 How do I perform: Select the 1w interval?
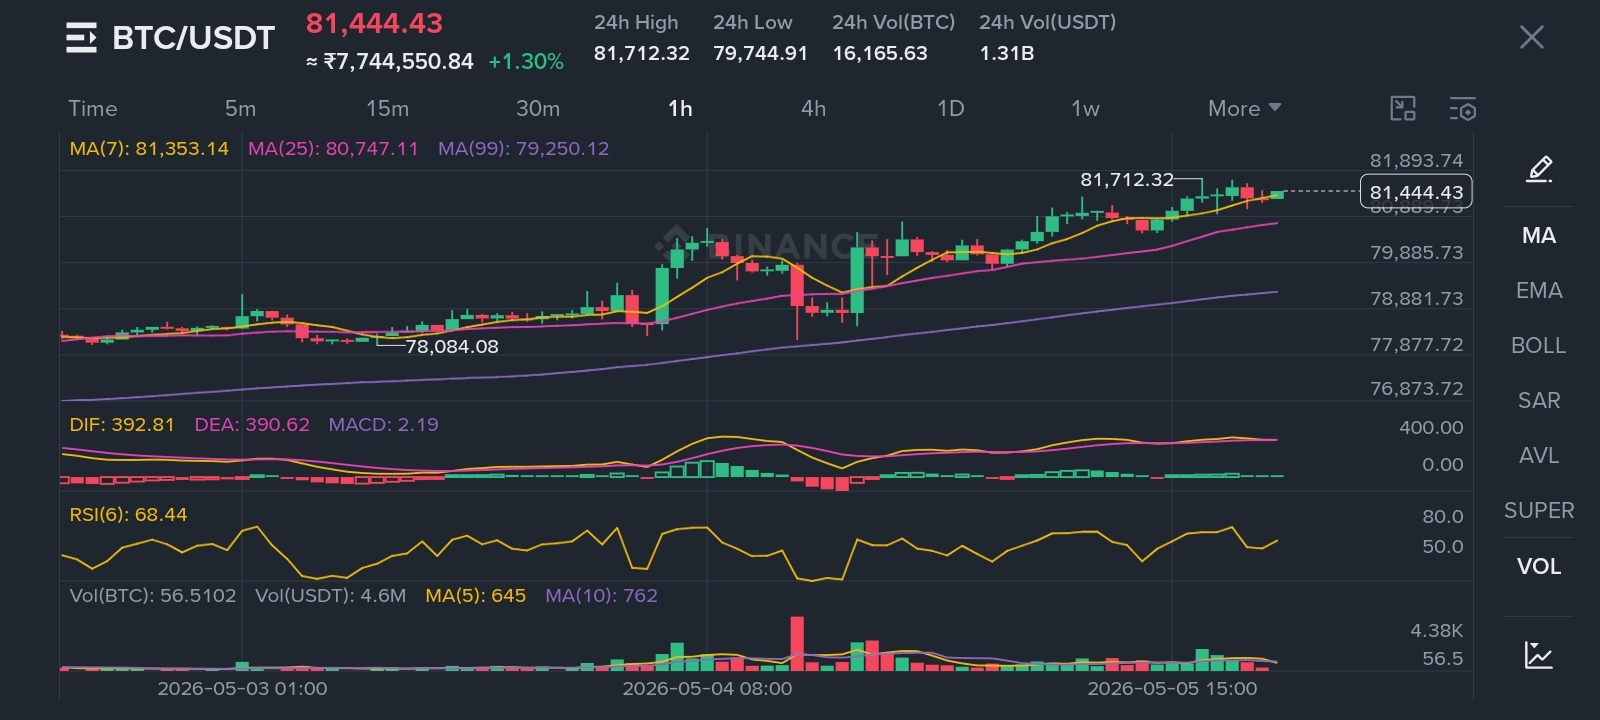click(1085, 108)
